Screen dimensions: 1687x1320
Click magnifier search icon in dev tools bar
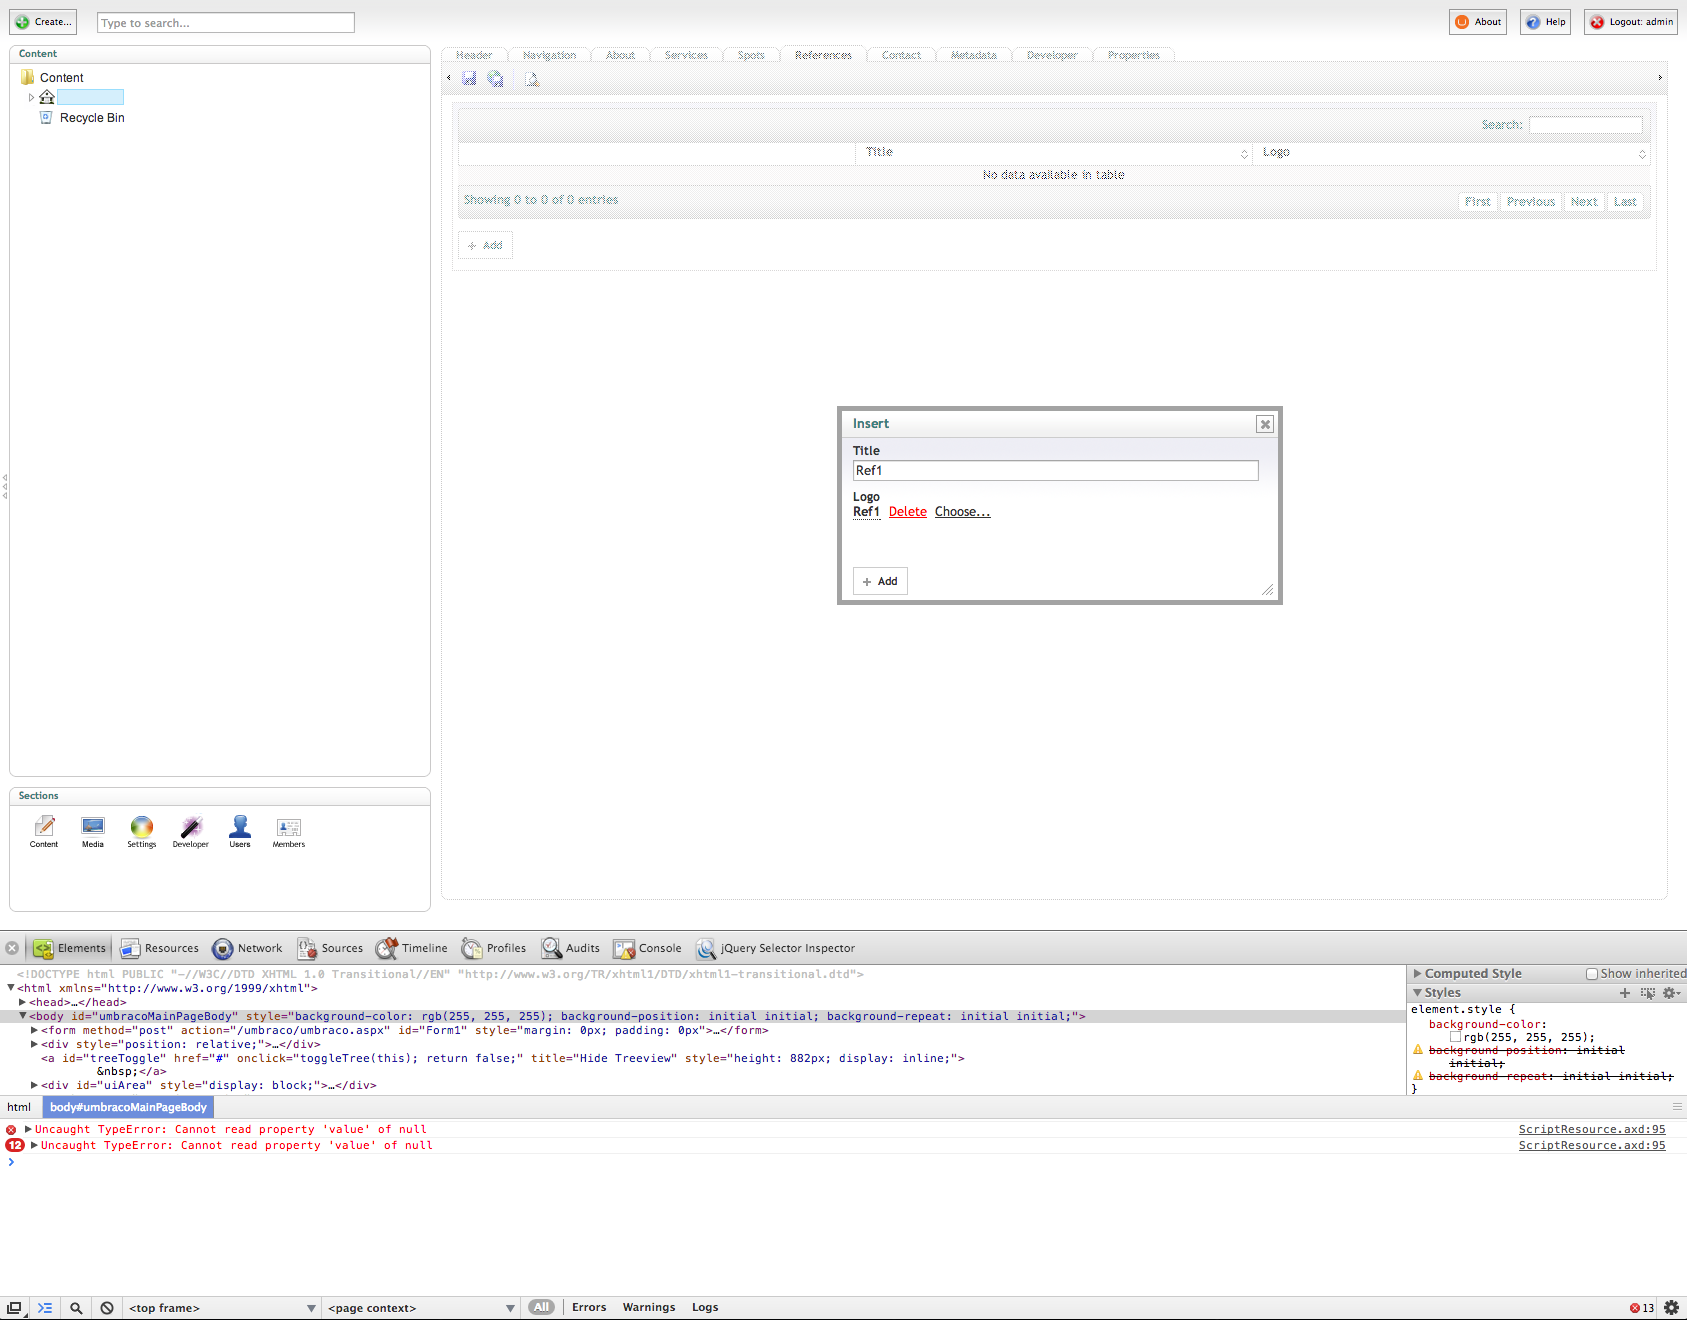tap(76, 1307)
